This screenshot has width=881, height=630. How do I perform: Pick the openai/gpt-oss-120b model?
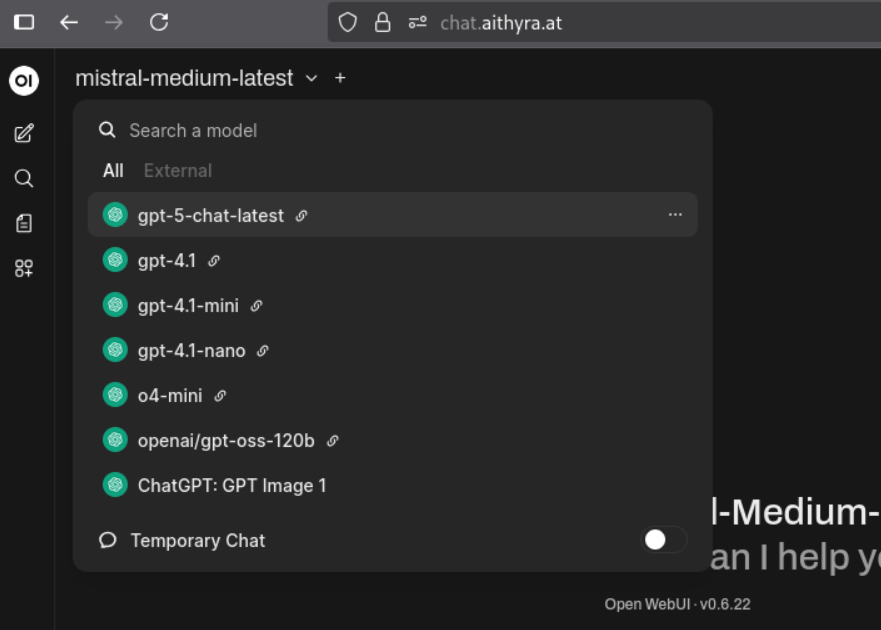coord(226,441)
